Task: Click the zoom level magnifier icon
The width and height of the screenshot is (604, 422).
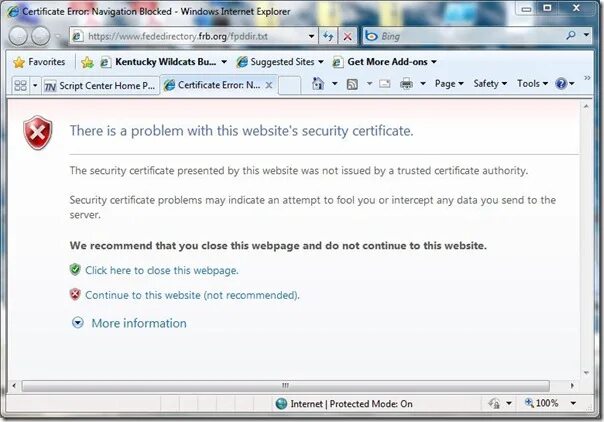Action: pos(529,403)
